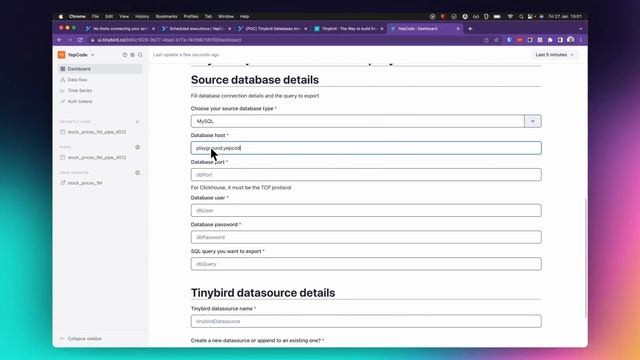This screenshot has height=360, width=640.
Task: Close the YepCode - Dashboard tab
Action: tap(458, 29)
